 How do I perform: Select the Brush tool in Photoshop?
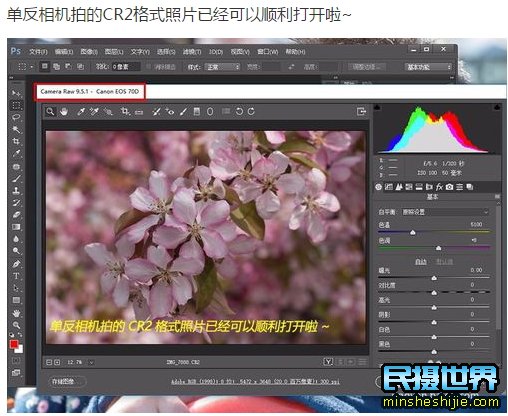coord(16,178)
